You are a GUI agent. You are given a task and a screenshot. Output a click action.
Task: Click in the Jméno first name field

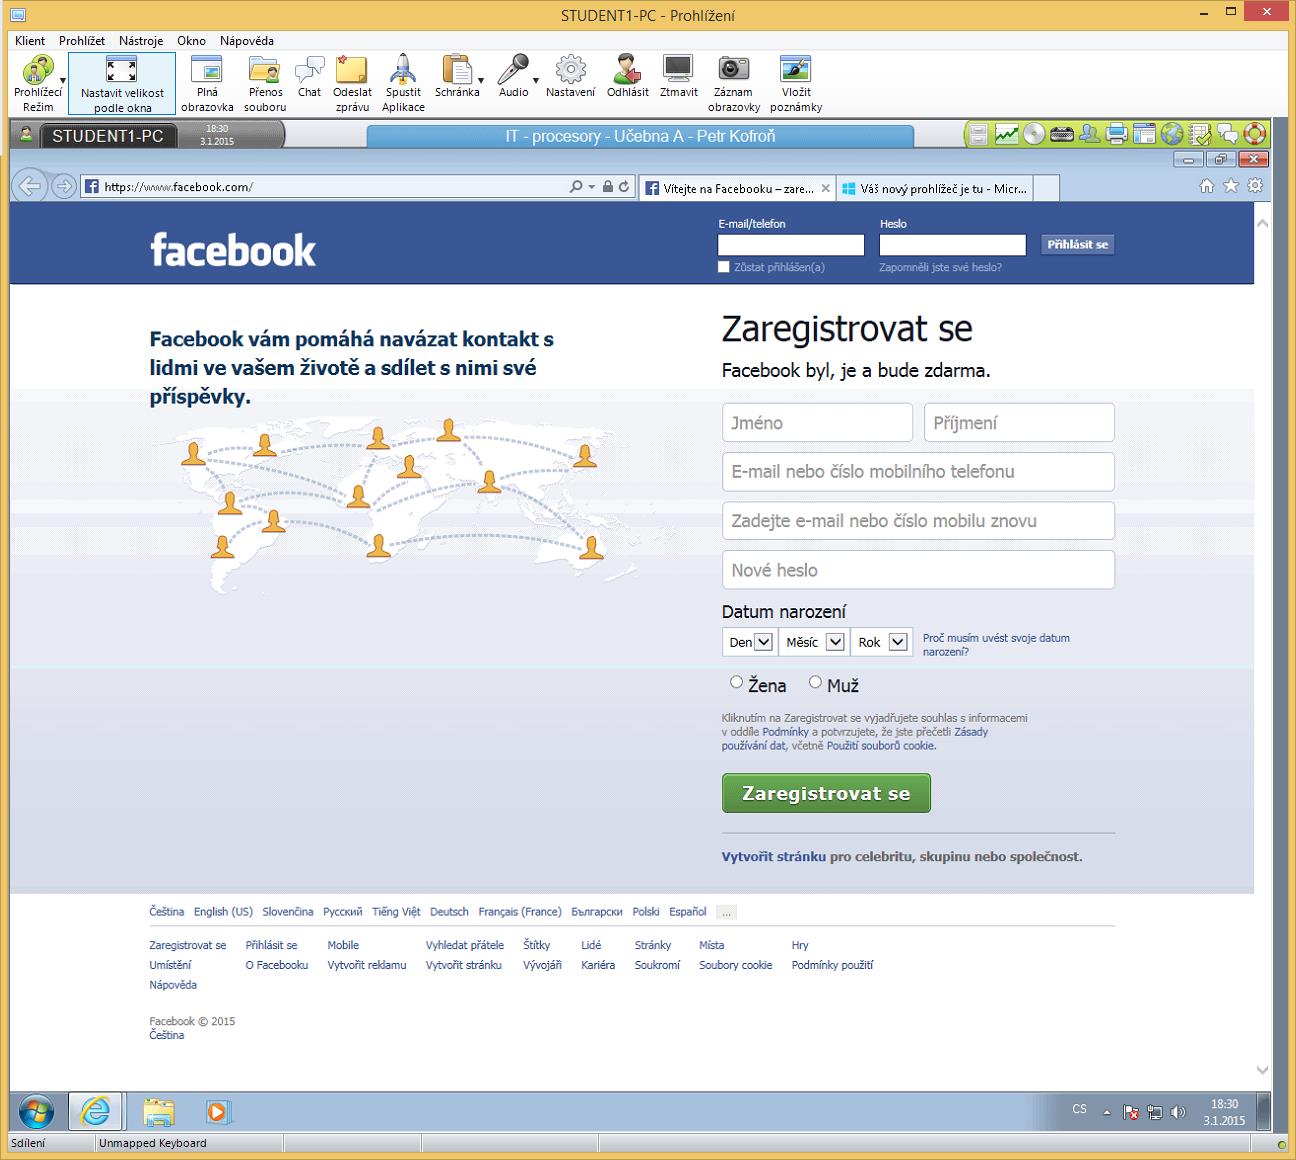817,423
